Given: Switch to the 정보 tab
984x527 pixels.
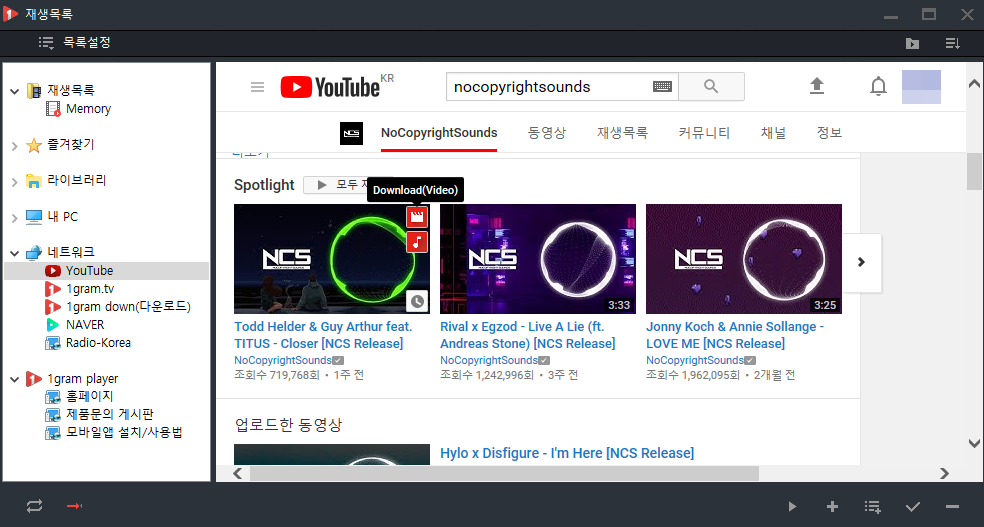Looking at the screenshot, I should click(x=829, y=133).
